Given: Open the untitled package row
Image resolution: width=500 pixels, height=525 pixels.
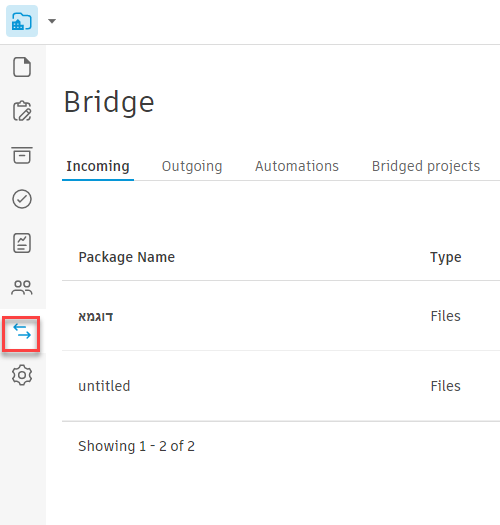Looking at the screenshot, I should (281, 386).
